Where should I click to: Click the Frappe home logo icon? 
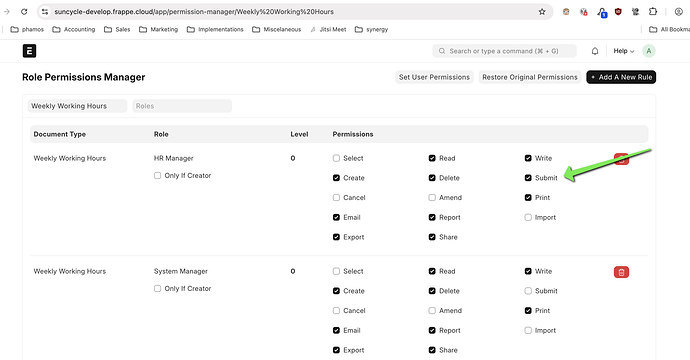(29, 51)
